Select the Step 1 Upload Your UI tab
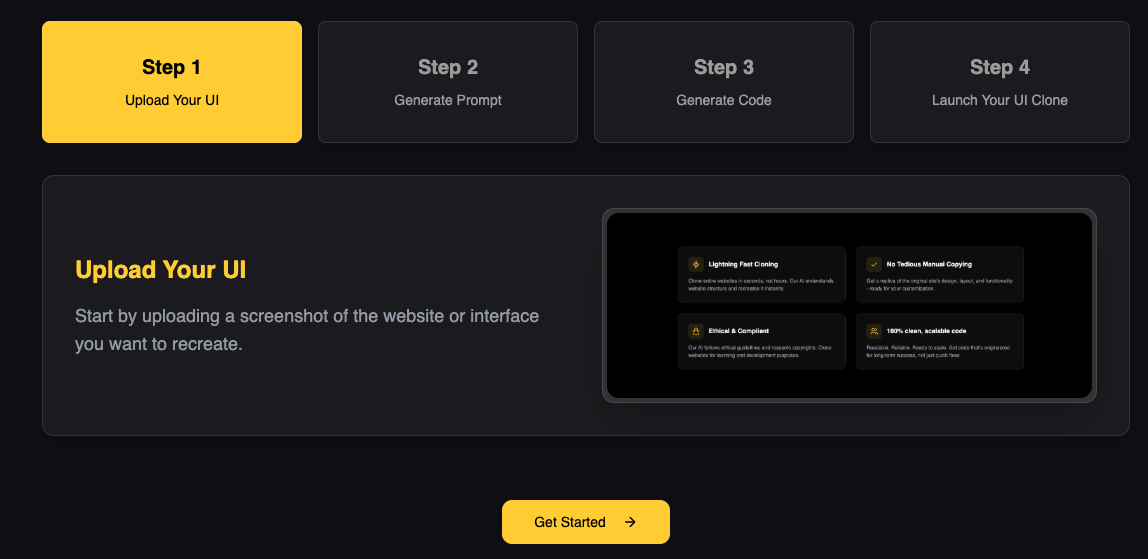 (172, 82)
